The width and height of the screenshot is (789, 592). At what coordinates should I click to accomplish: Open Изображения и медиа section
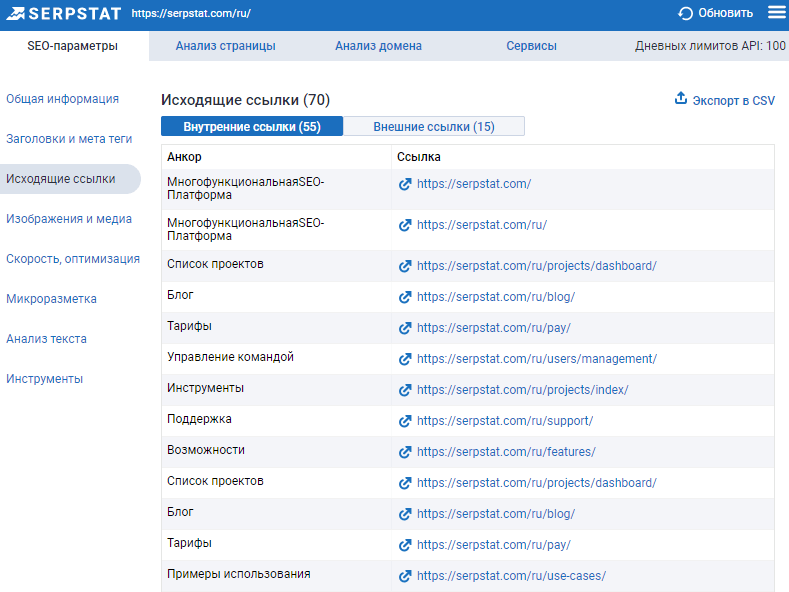[69, 219]
